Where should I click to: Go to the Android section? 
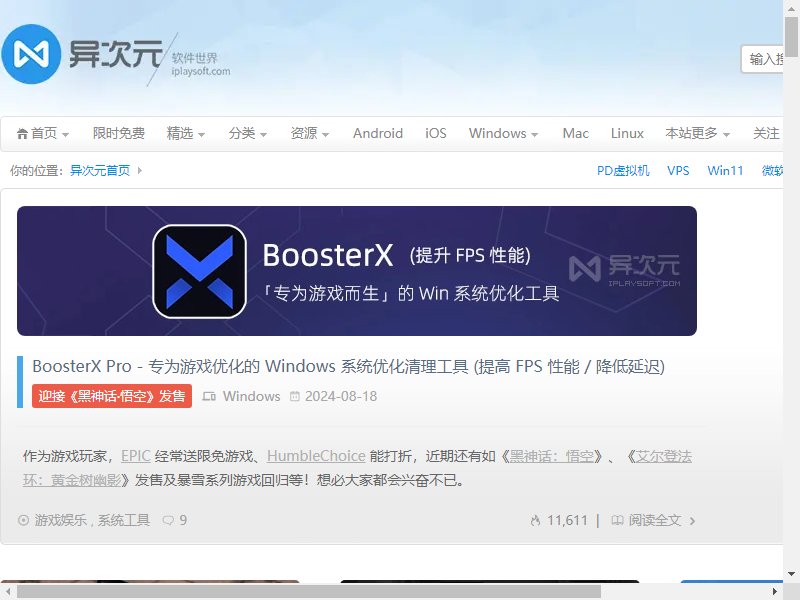[378, 133]
